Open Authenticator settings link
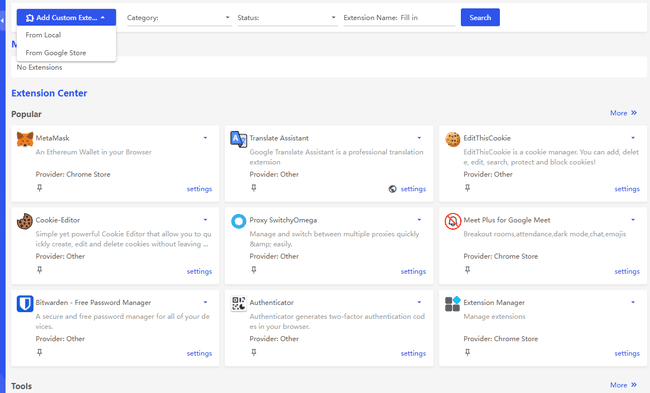The image size is (650, 393). tap(413, 354)
